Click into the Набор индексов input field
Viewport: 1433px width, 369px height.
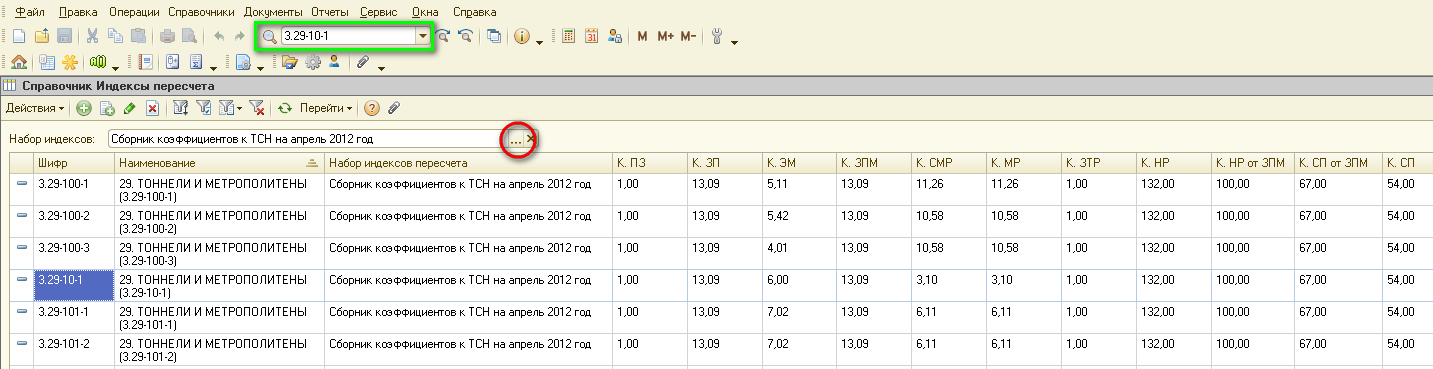pos(307,139)
